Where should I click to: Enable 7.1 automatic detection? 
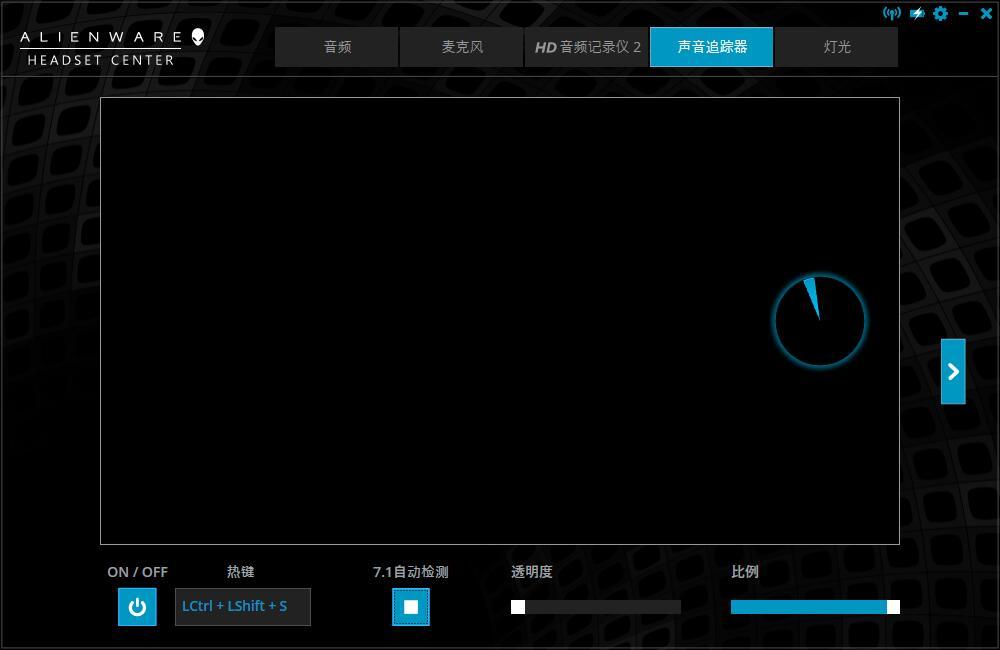point(411,606)
